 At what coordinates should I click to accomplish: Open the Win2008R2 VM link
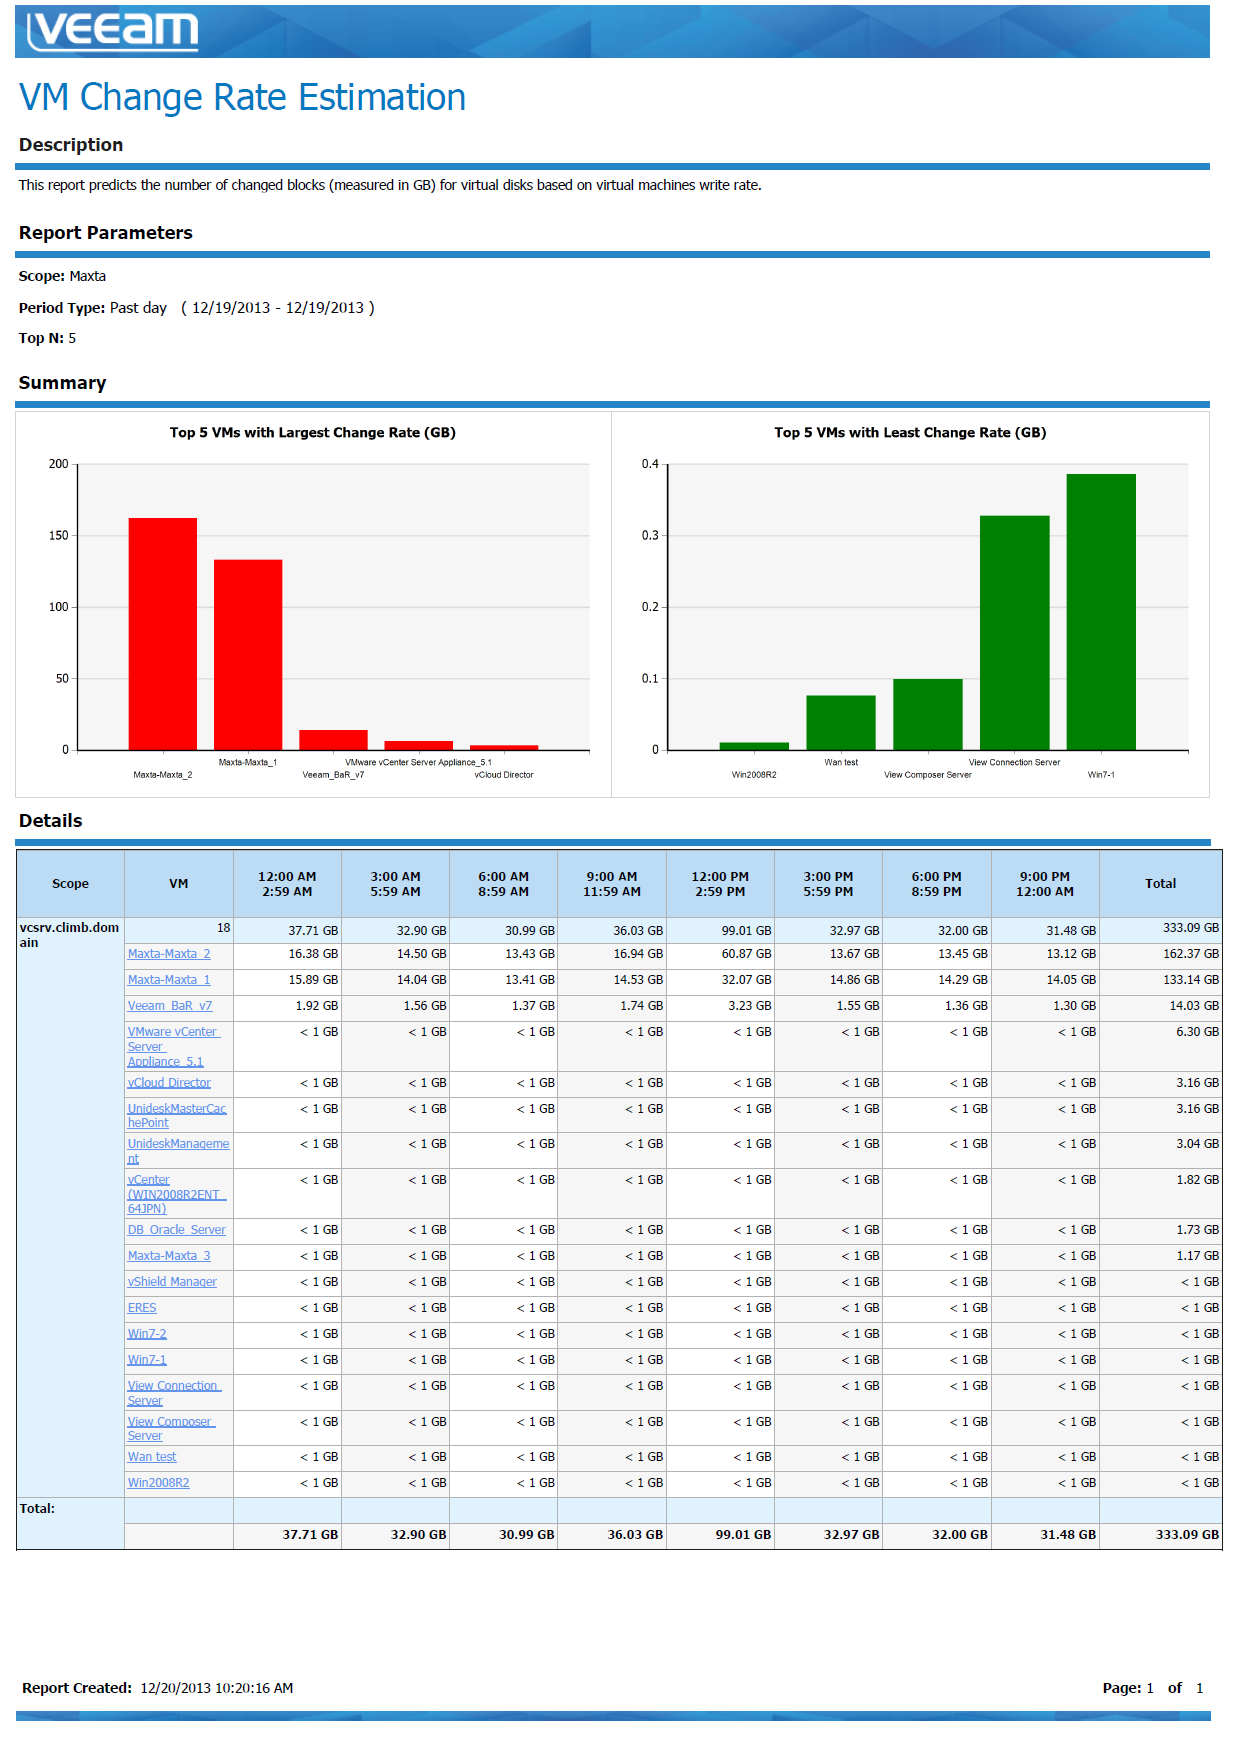click(158, 1483)
